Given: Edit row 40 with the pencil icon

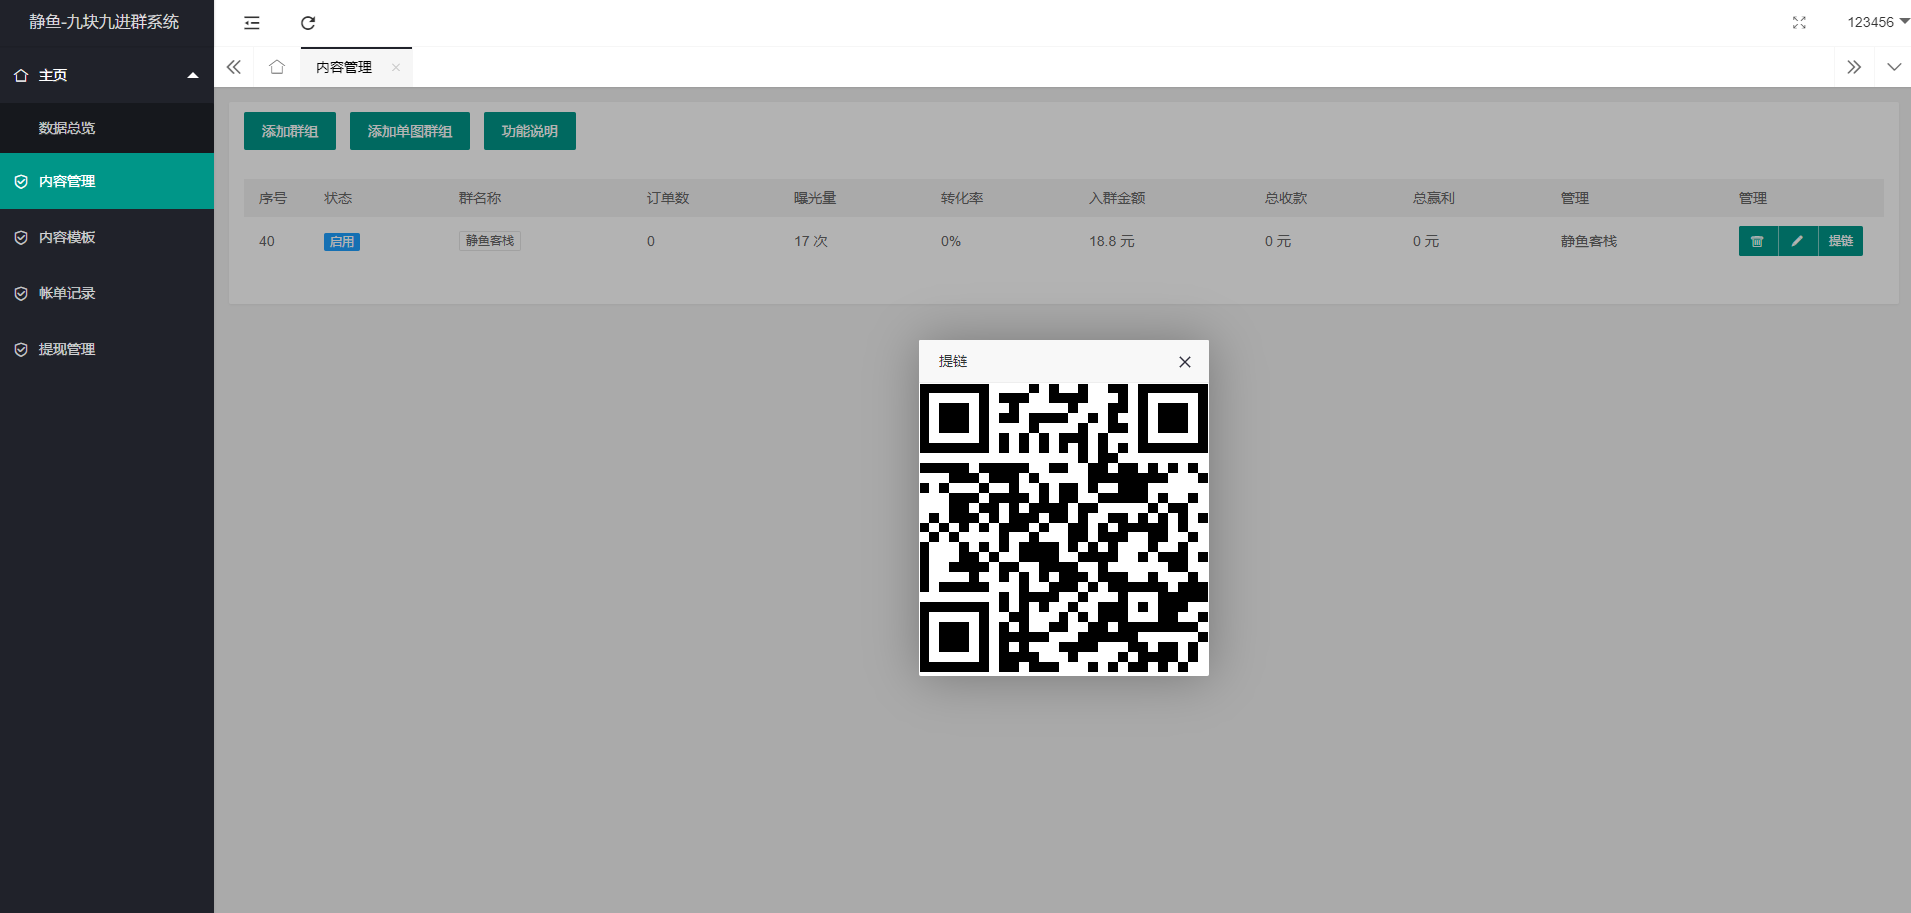Looking at the screenshot, I should (x=1798, y=241).
